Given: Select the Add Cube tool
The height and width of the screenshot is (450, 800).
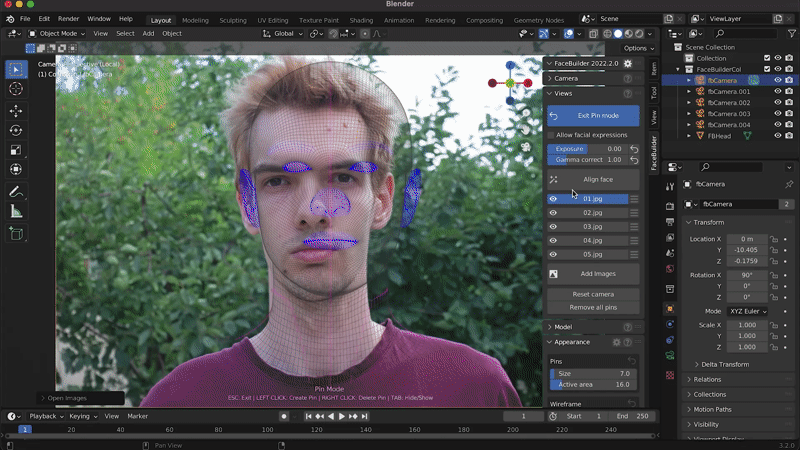Looking at the screenshot, I should click(x=16, y=234).
